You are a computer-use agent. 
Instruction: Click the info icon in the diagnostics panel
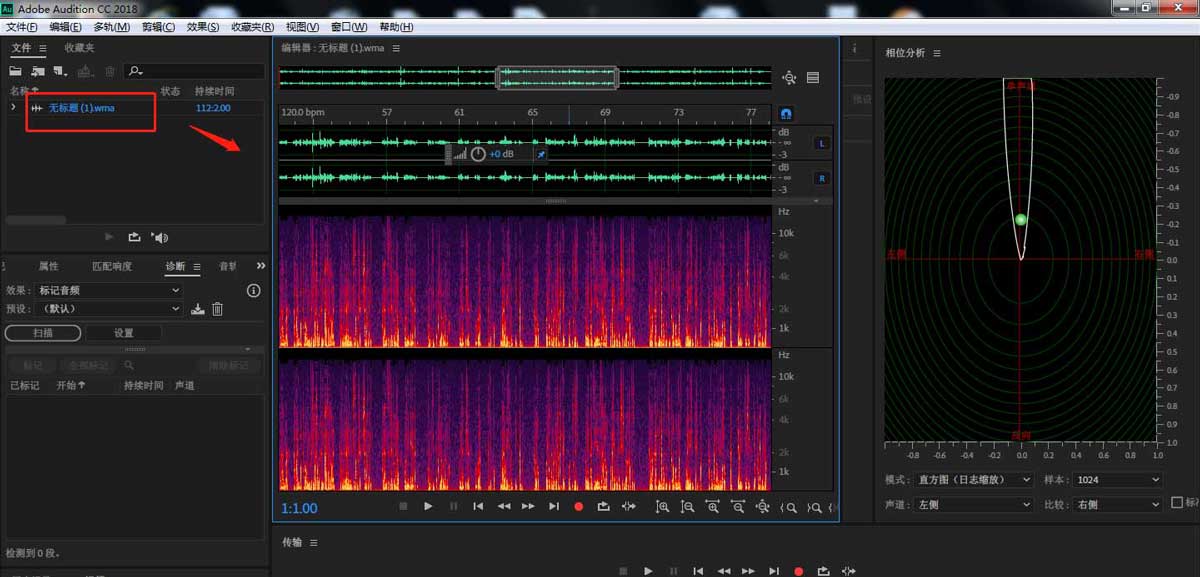(x=253, y=291)
